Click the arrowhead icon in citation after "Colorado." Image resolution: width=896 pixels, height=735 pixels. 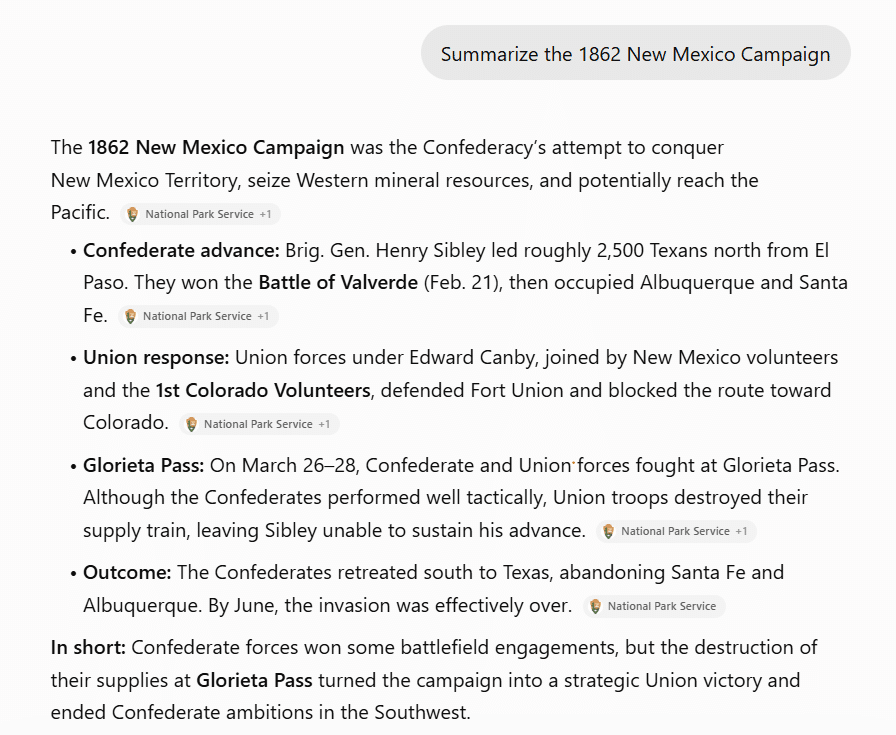[191, 424]
